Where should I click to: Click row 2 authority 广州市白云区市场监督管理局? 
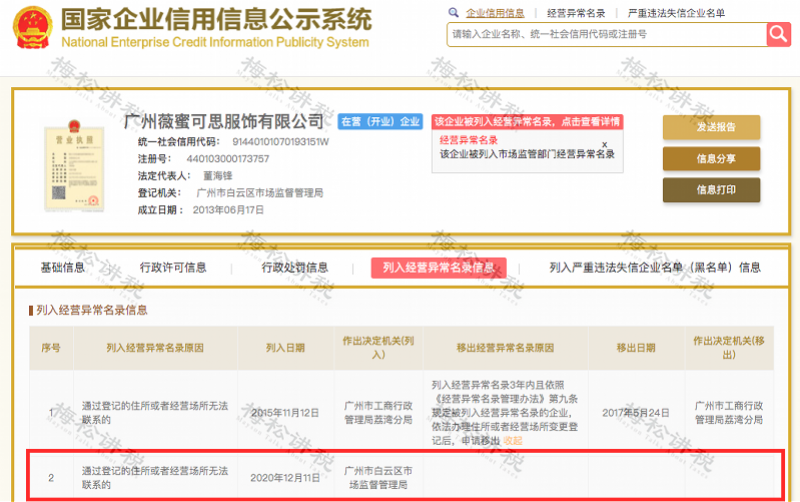point(378,478)
